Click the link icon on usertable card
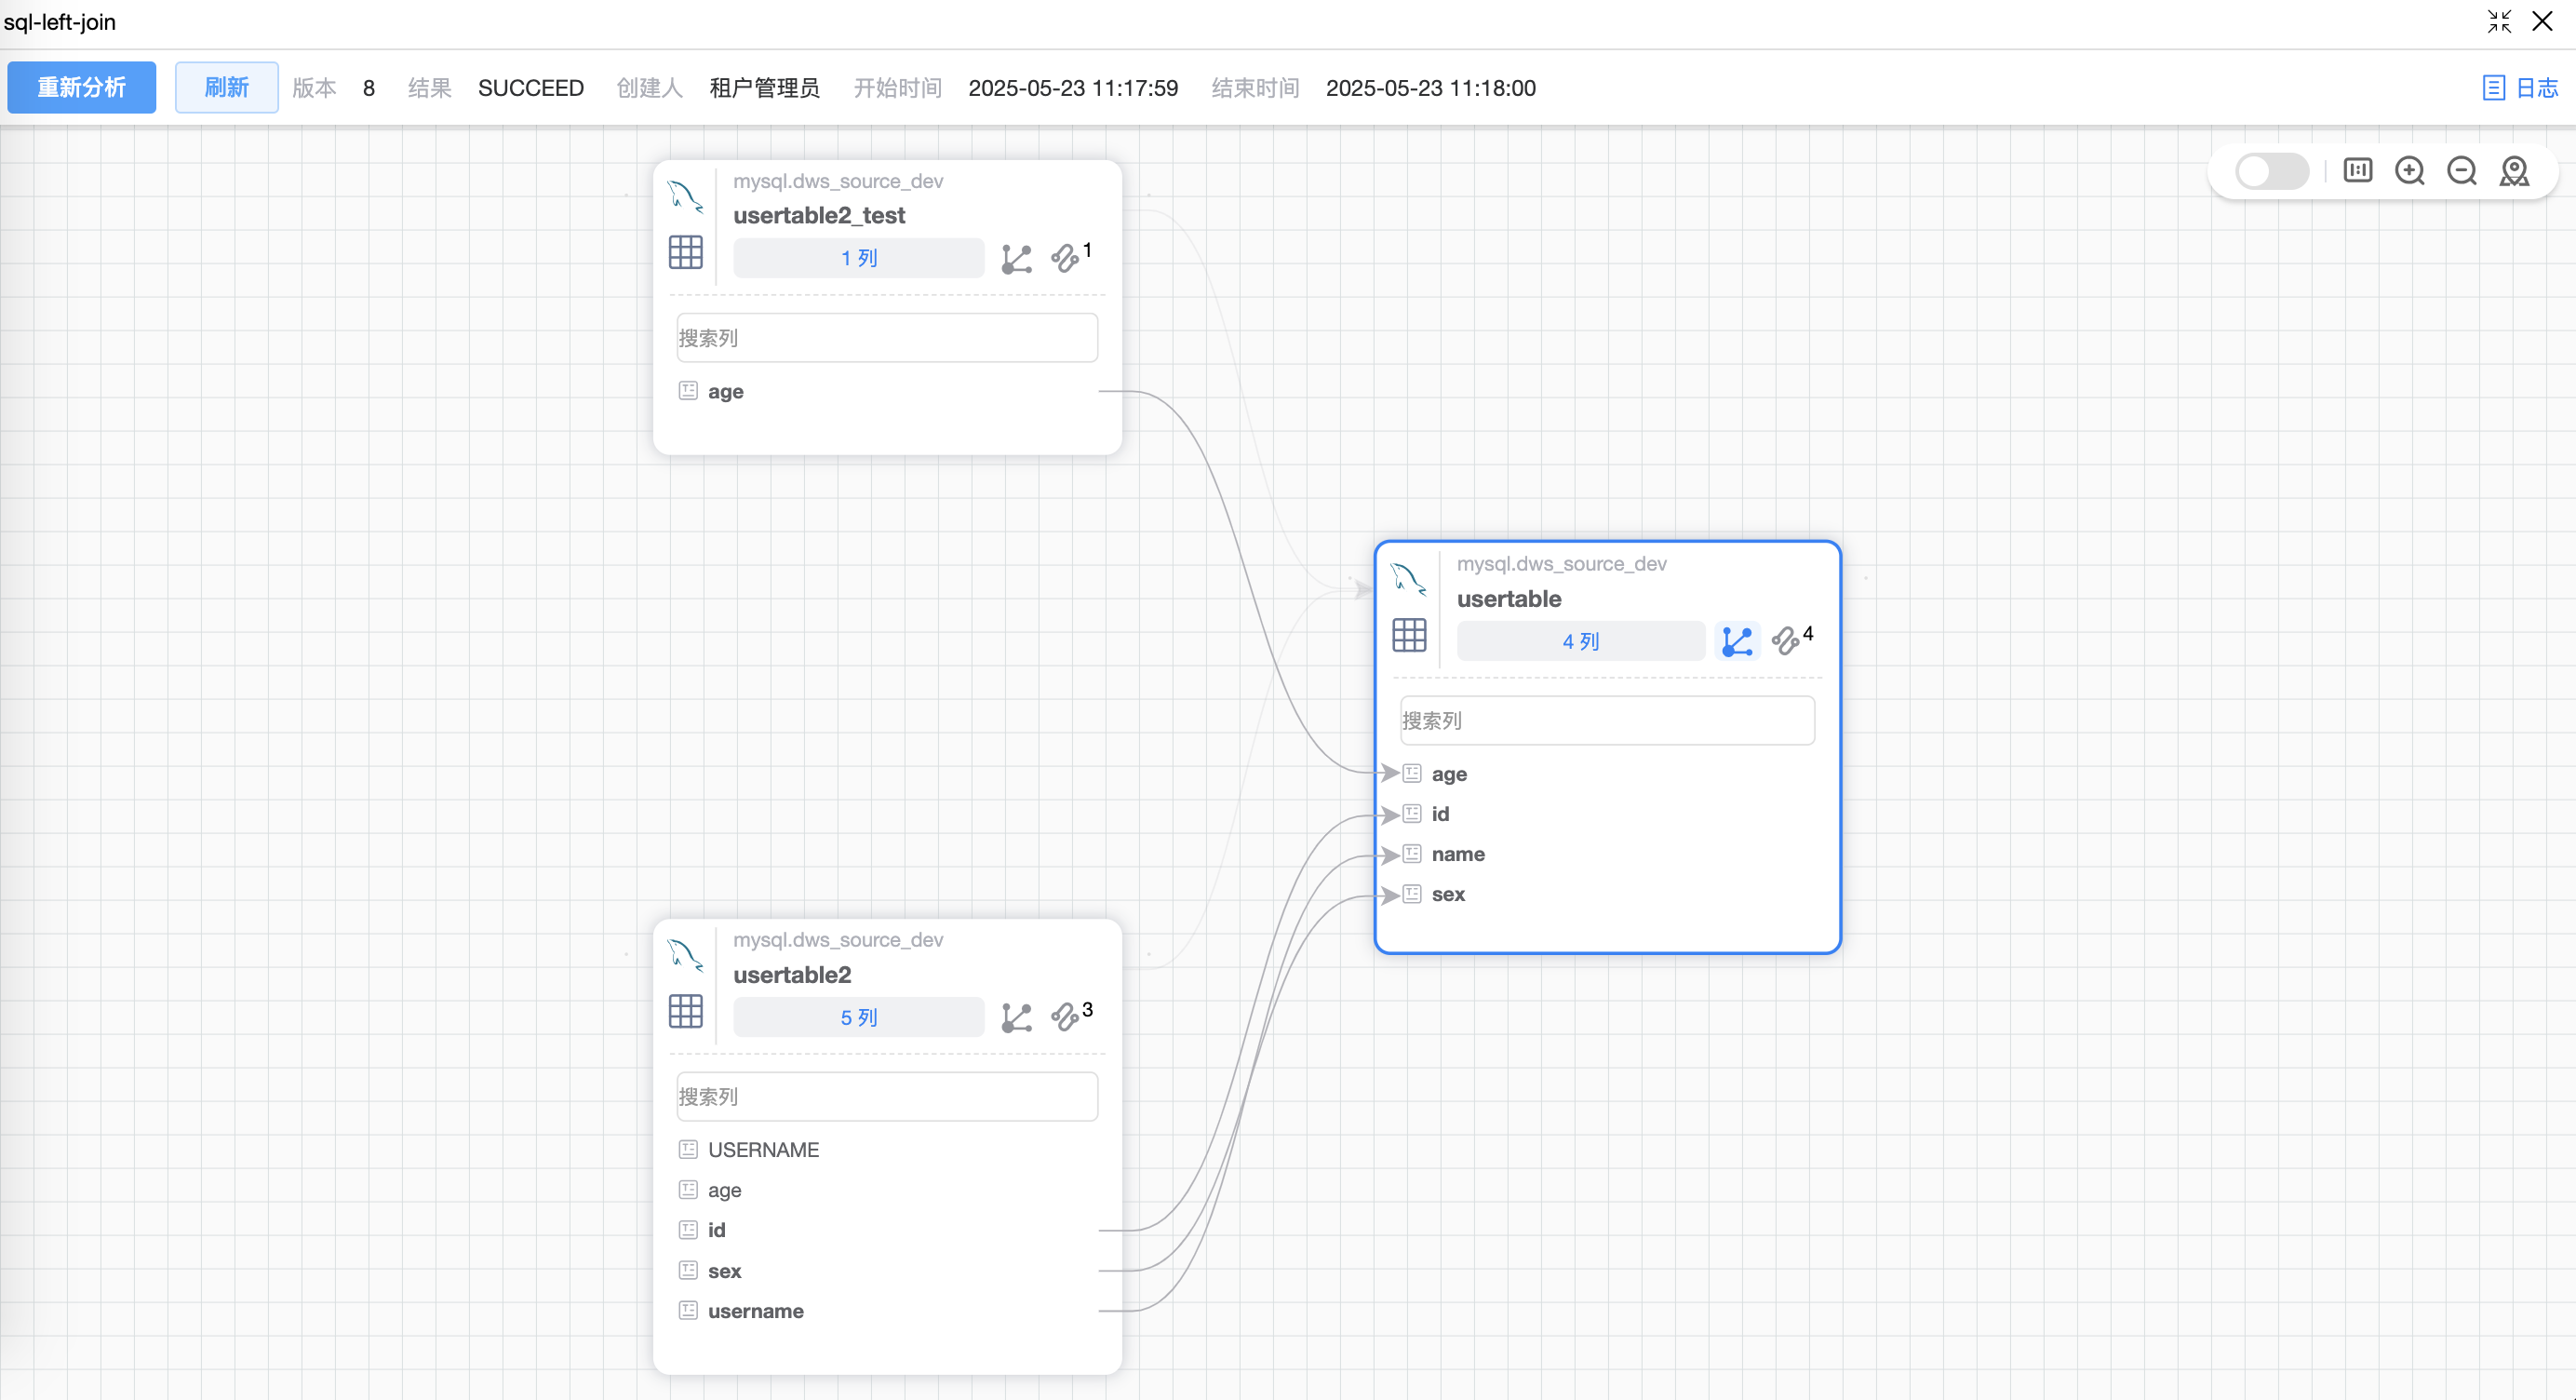The width and height of the screenshot is (2576, 1400). pyautogui.click(x=1786, y=641)
